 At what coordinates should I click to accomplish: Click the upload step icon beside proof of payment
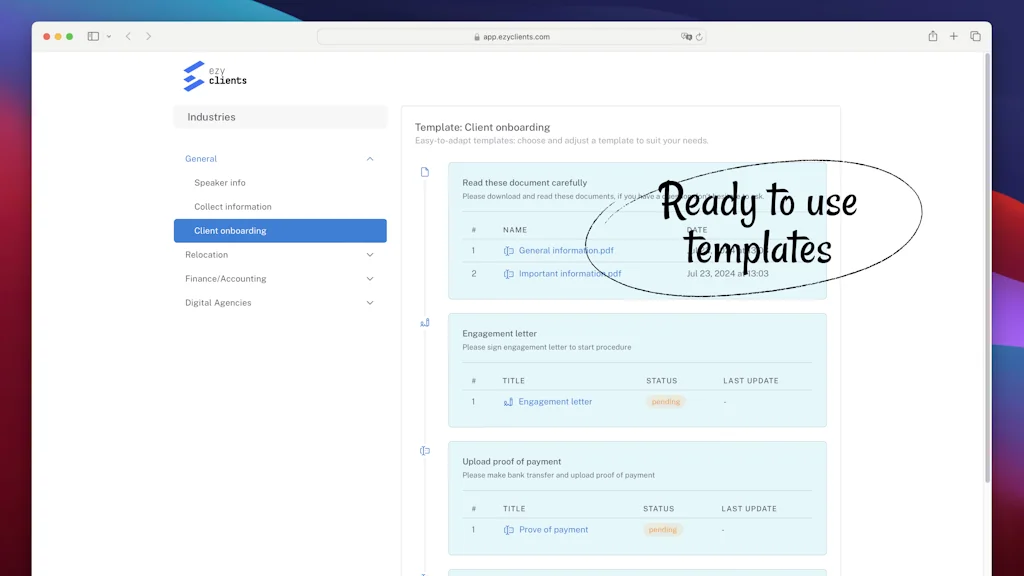425,451
